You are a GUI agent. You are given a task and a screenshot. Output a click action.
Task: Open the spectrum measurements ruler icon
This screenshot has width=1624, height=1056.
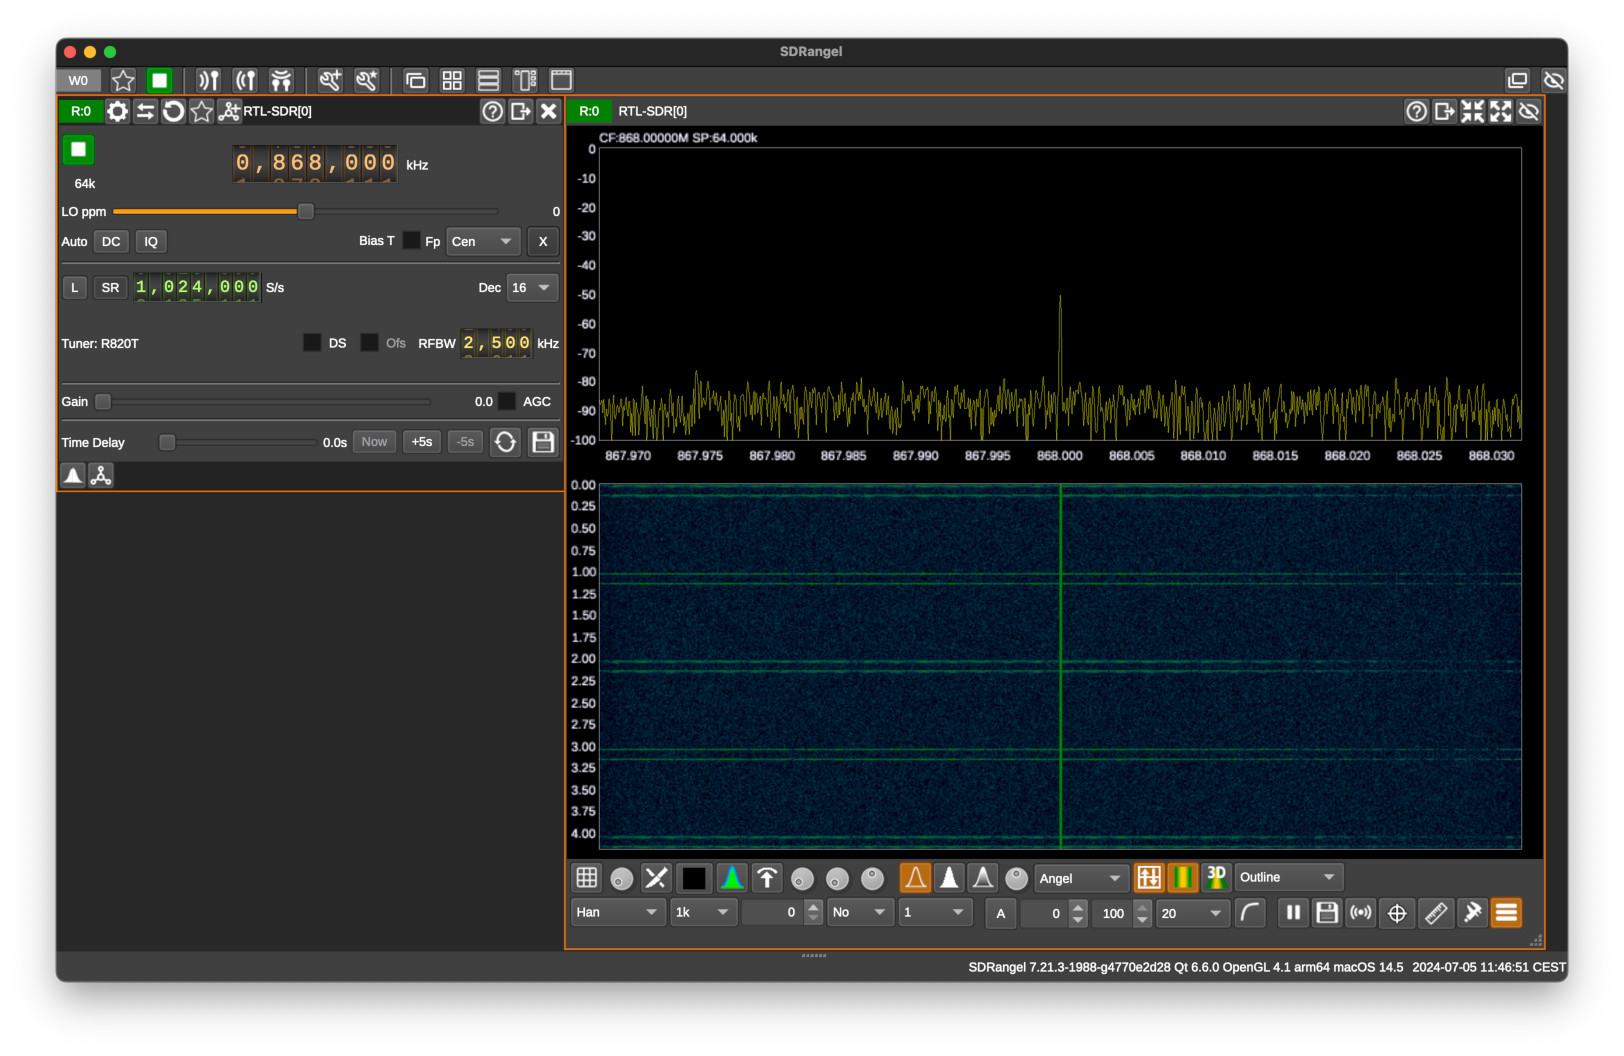pos(1436,913)
